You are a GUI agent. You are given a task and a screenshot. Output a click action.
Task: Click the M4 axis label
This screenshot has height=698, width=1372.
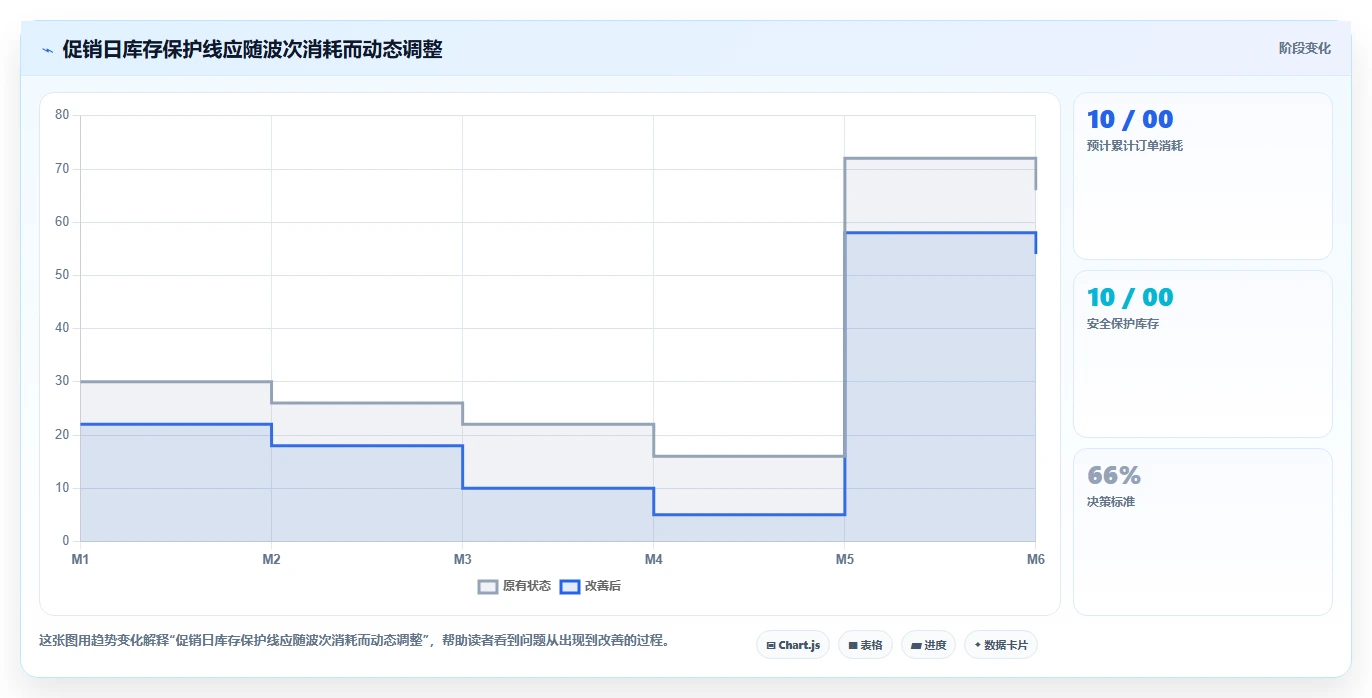(653, 559)
